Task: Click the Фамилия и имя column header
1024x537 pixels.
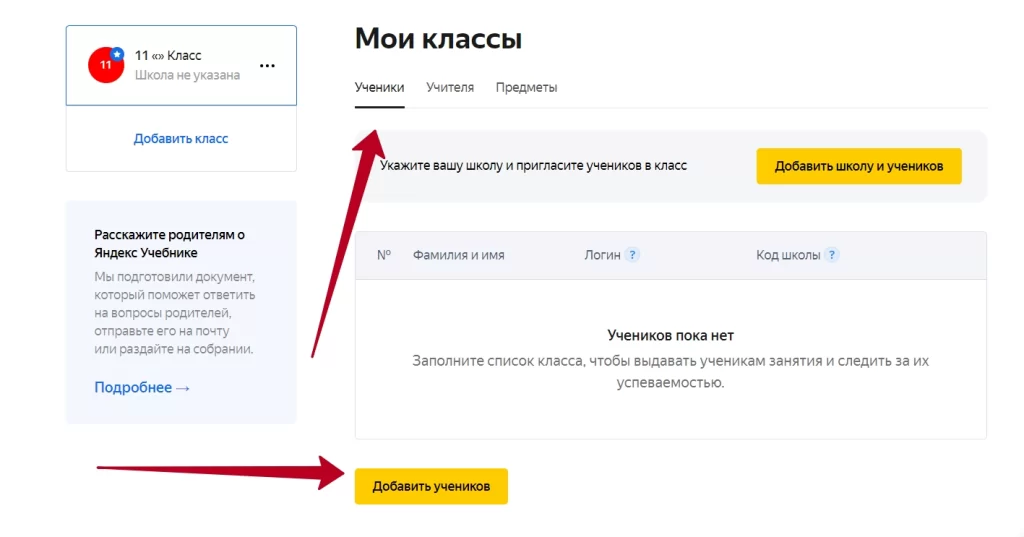Action: pos(458,255)
